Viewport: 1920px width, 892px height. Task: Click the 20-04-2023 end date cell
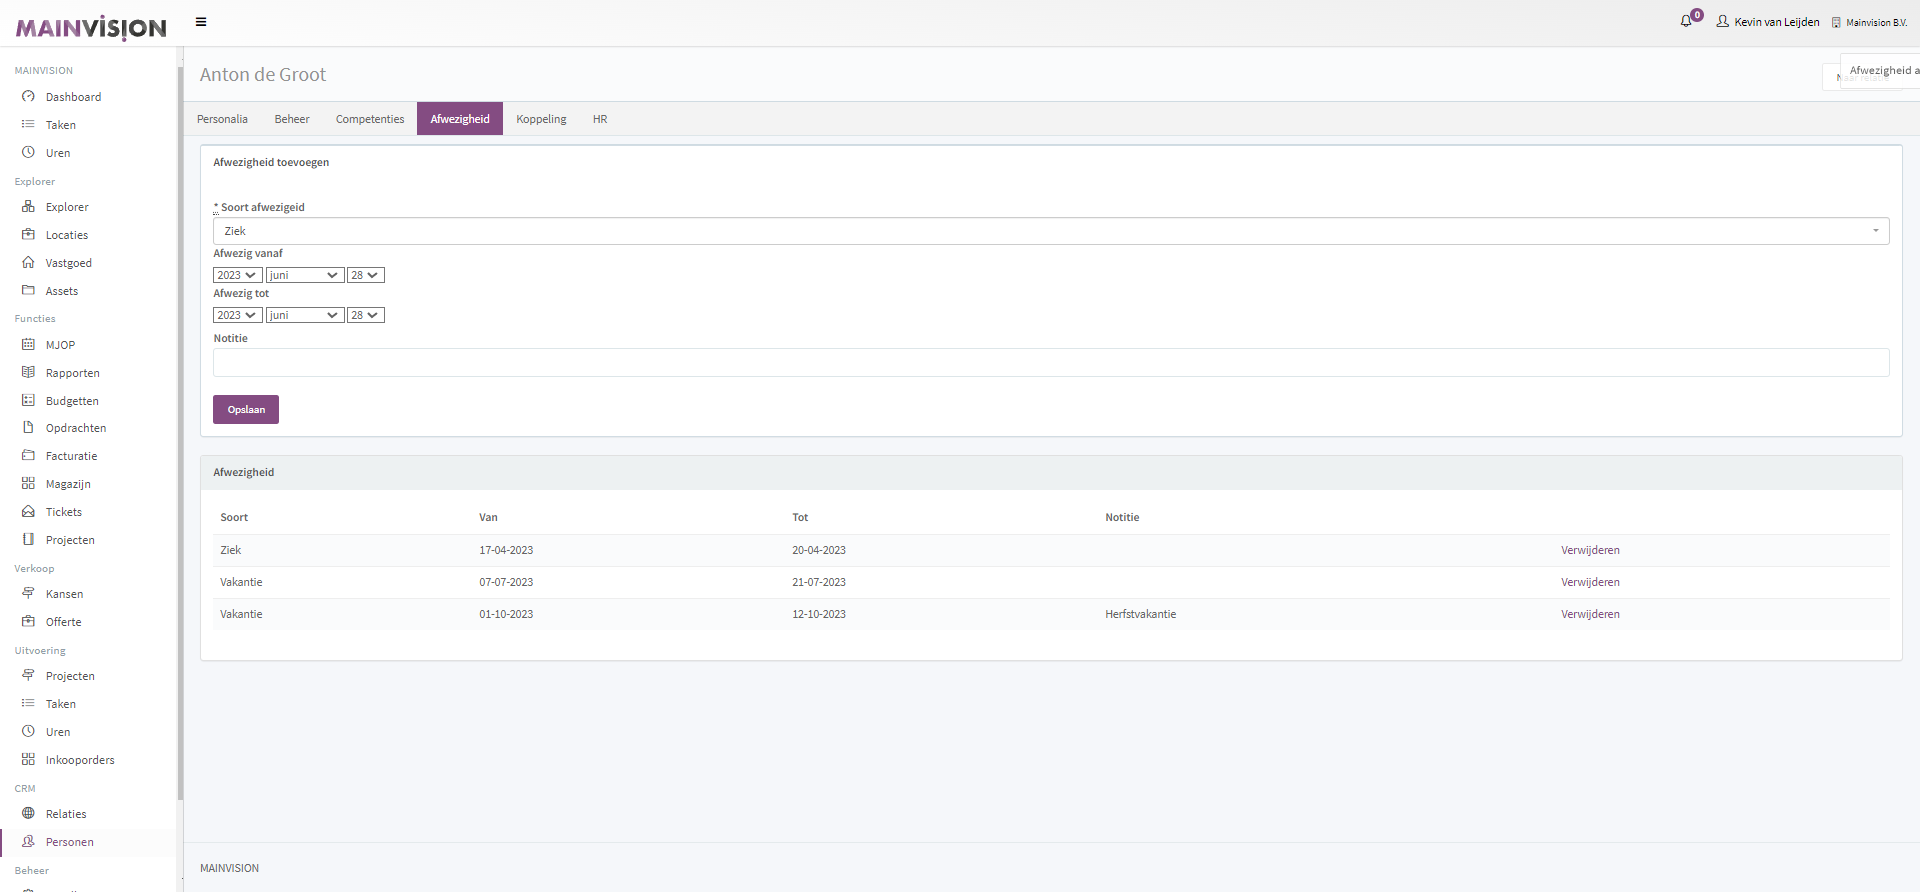point(819,550)
